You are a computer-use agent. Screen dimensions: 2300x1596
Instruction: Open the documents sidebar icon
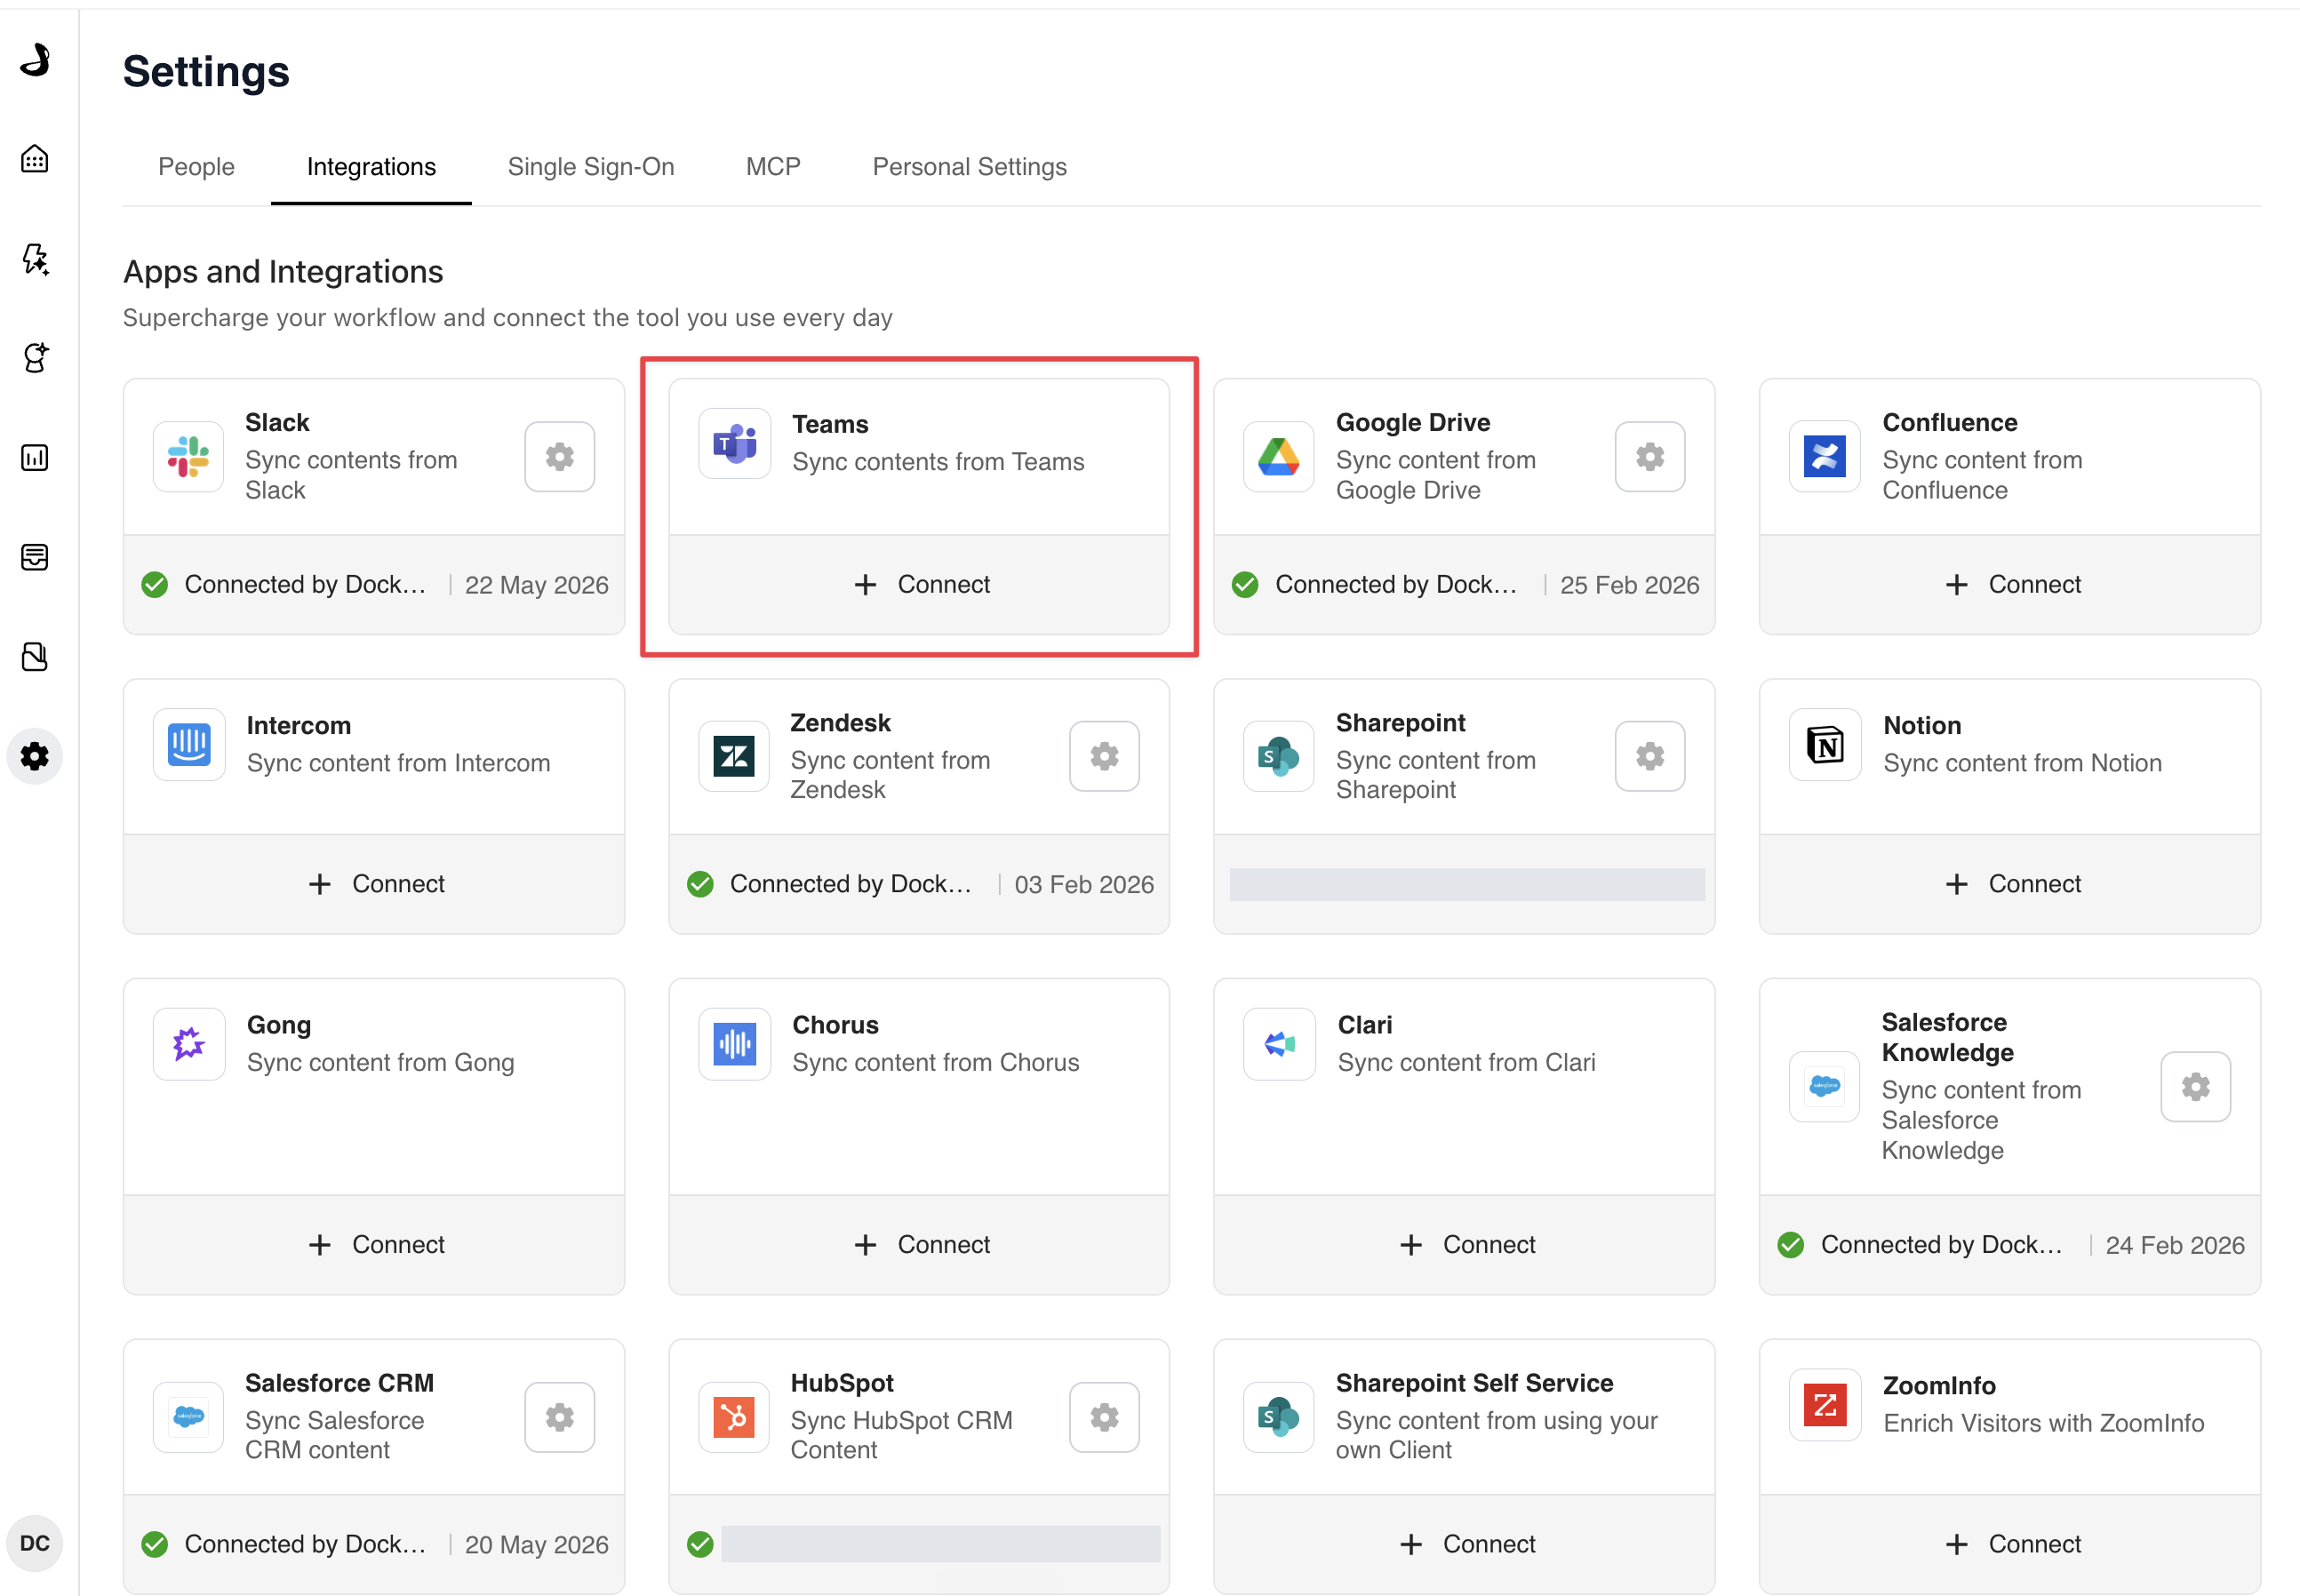click(x=35, y=657)
